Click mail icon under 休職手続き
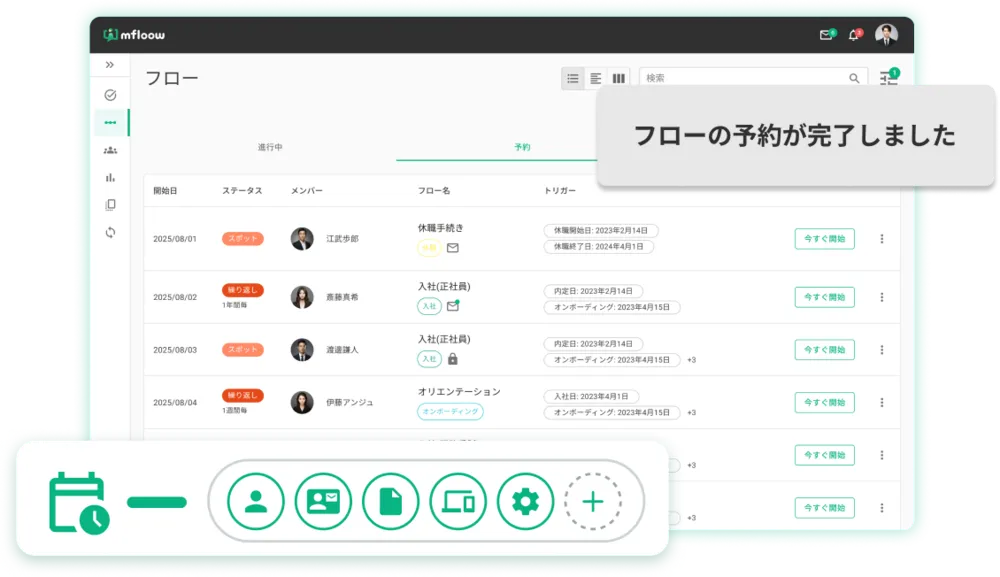This screenshot has height=577, width=1000. click(x=453, y=248)
